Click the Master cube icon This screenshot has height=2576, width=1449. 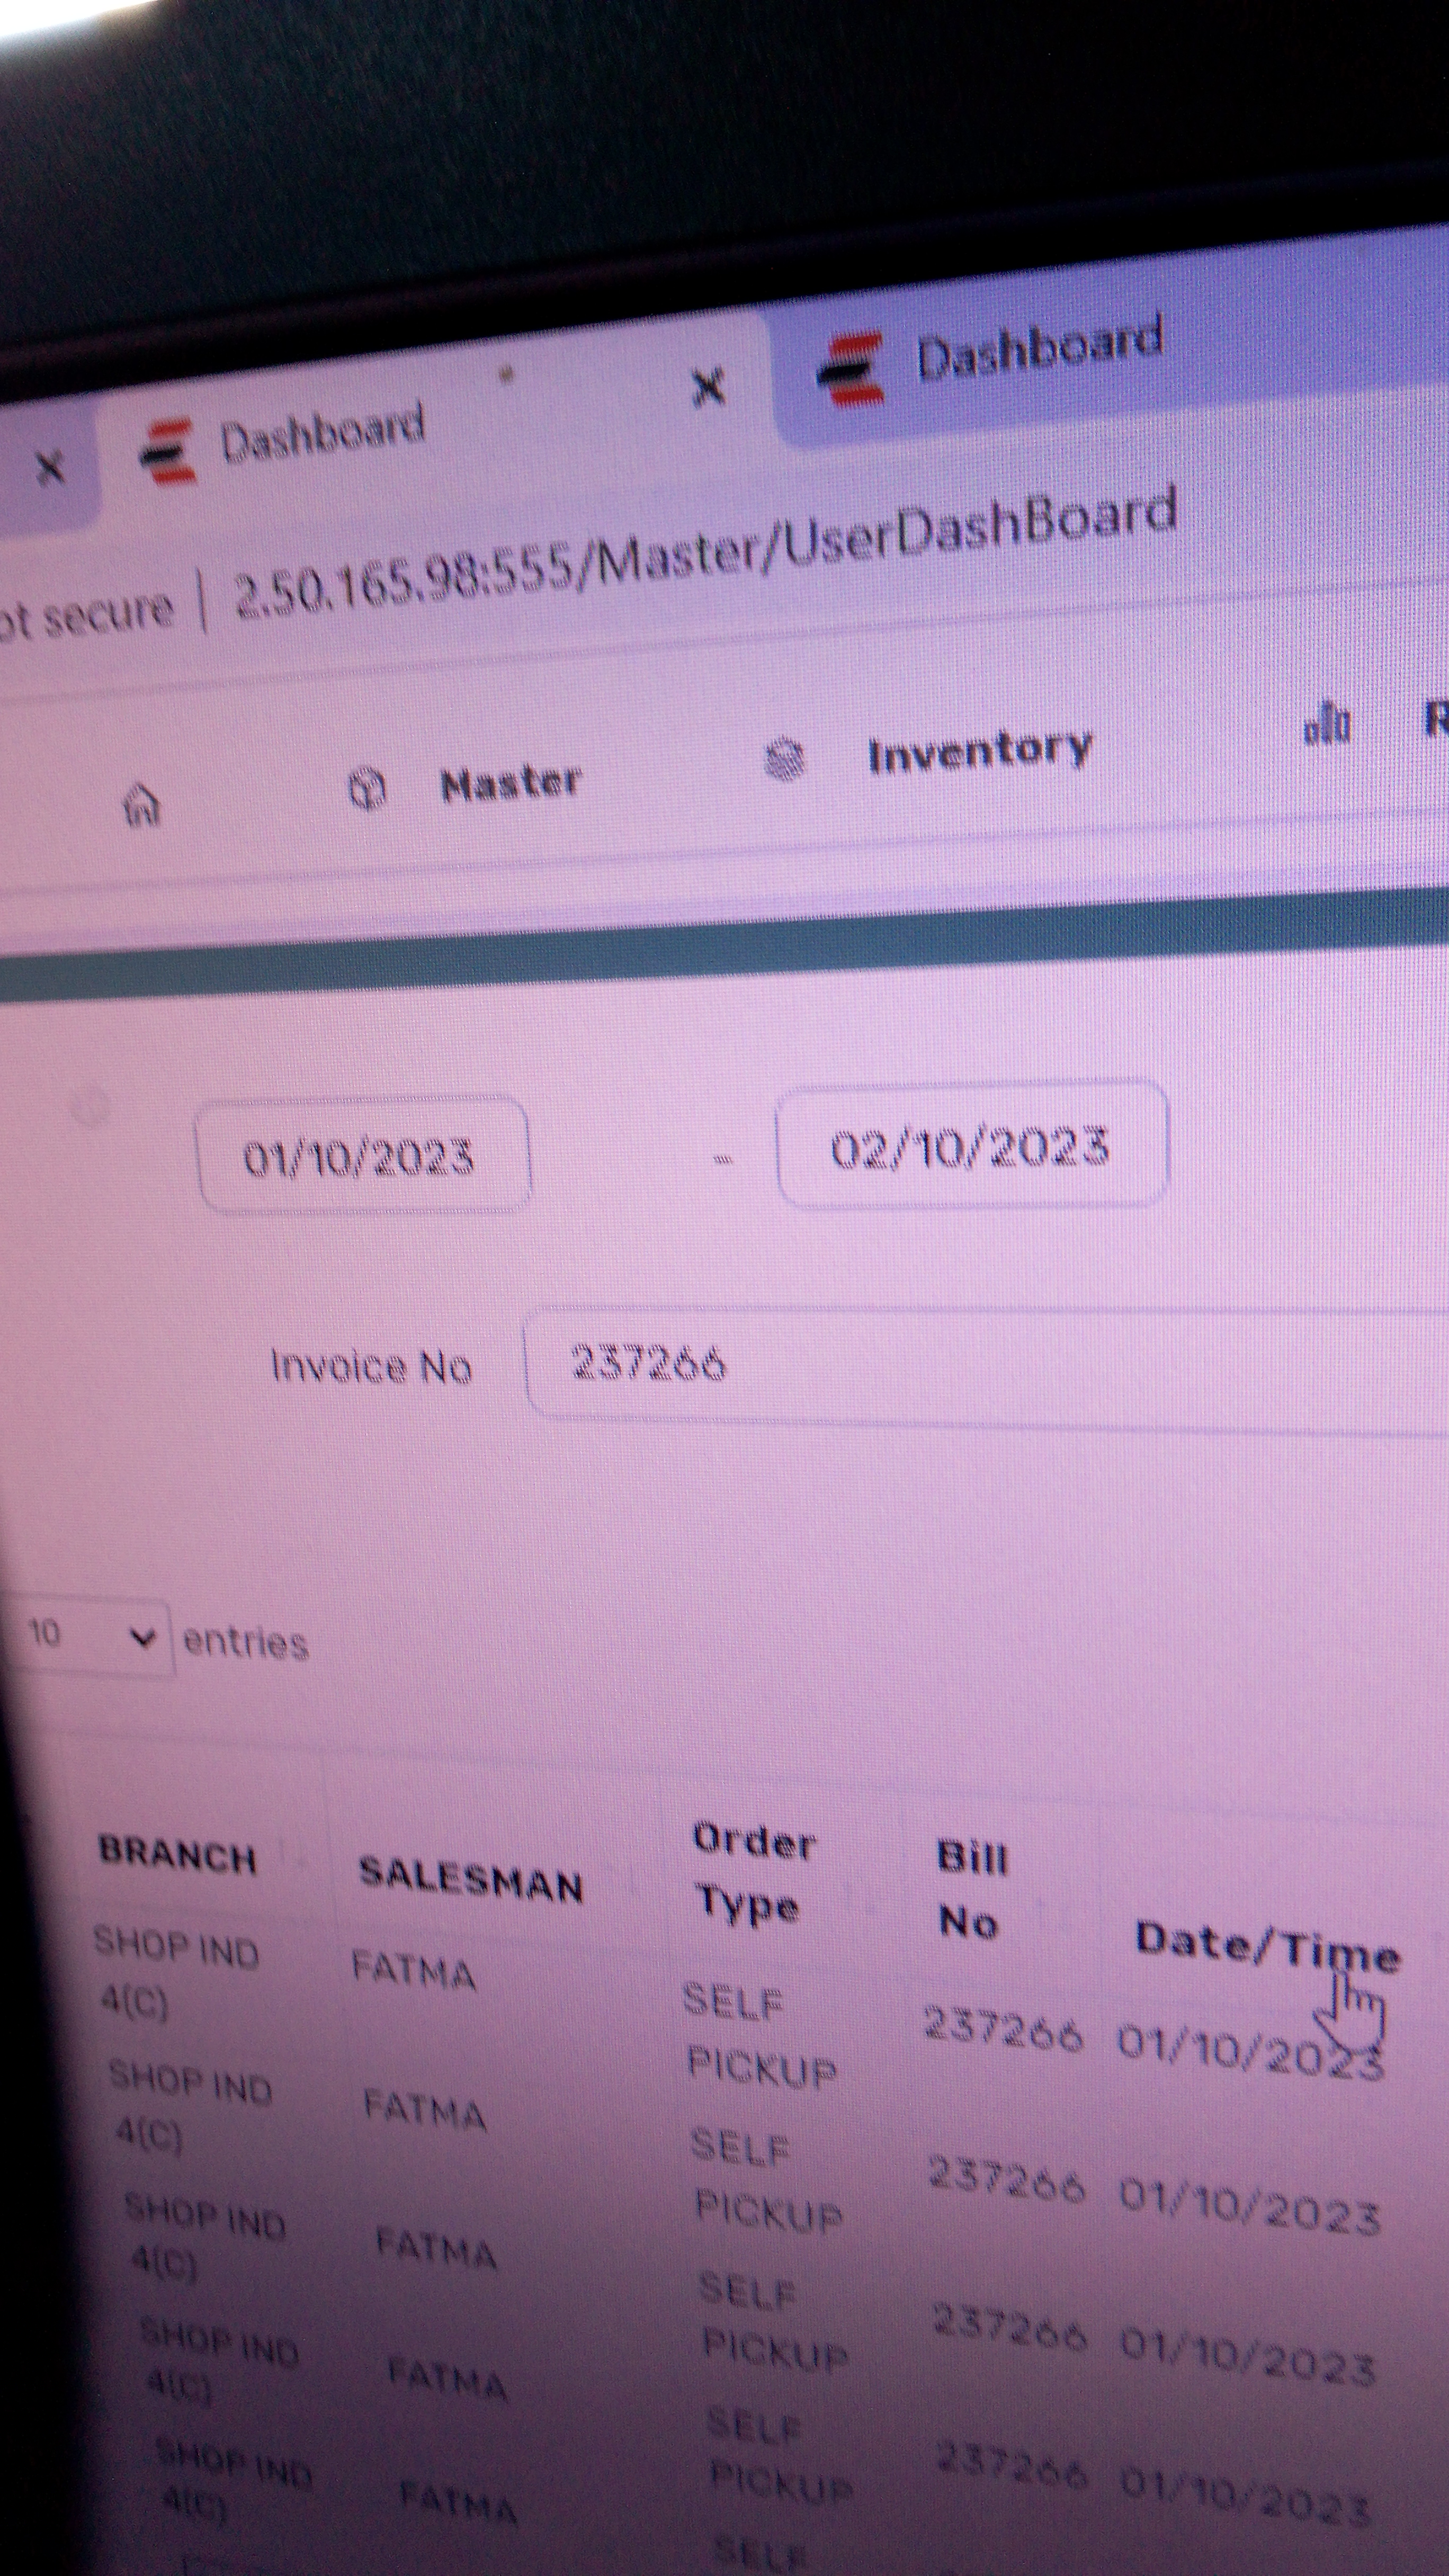click(367, 789)
